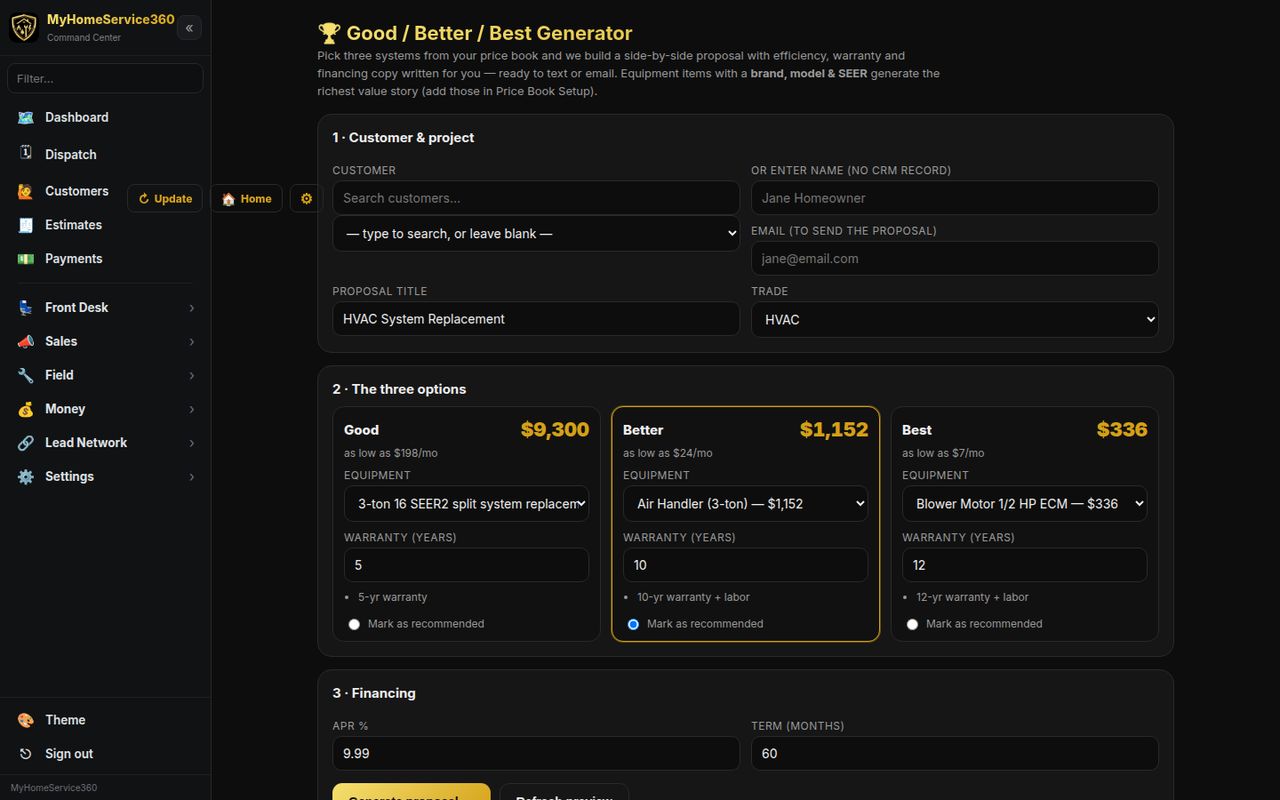
Task: Click the Home button
Action: [x=246, y=198]
